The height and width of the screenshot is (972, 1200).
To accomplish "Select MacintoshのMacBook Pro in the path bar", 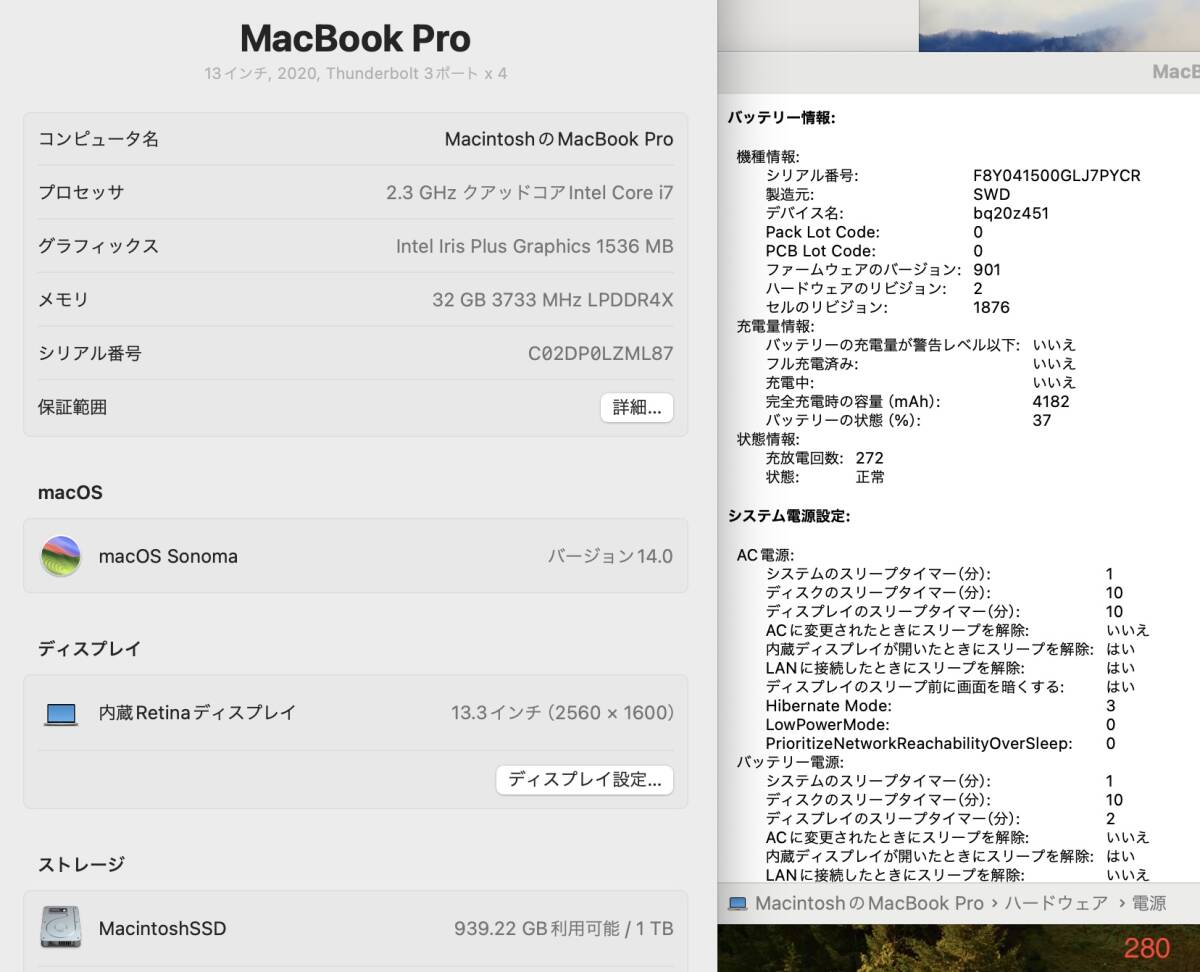I will pyautogui.click(x=869, y=903).
